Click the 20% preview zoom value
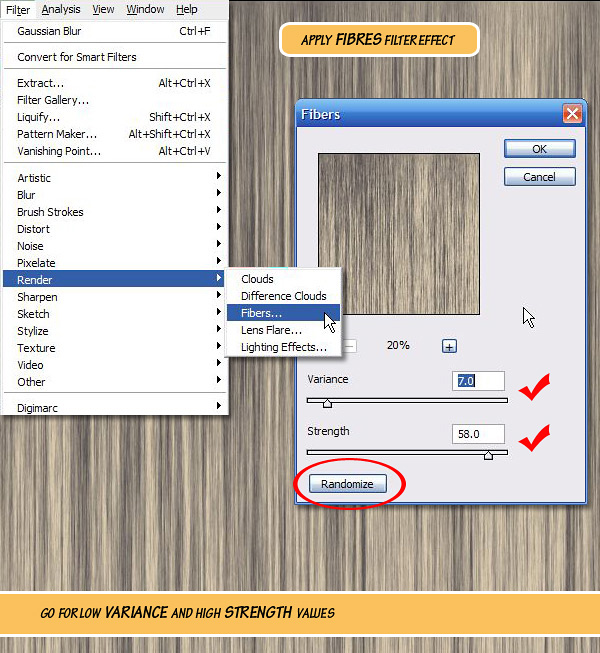 pos(398,345)
